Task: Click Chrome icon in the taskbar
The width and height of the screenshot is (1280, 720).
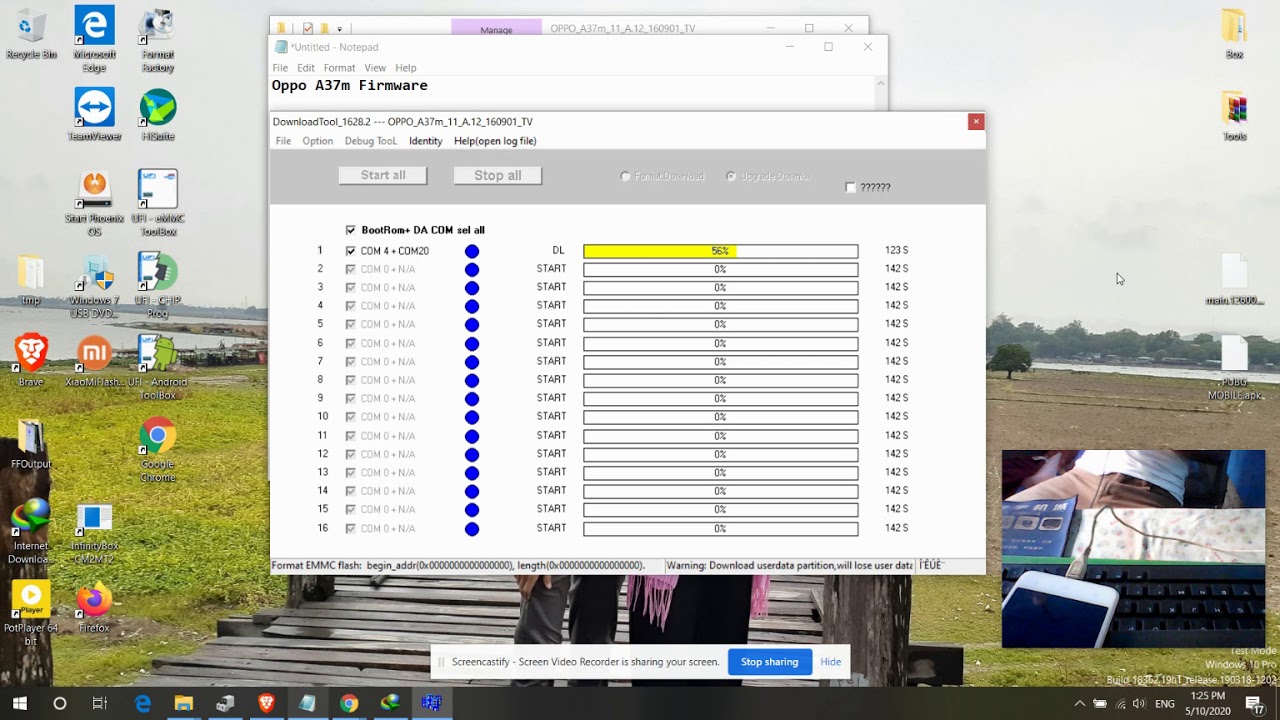Action: (x=348, y=703)
